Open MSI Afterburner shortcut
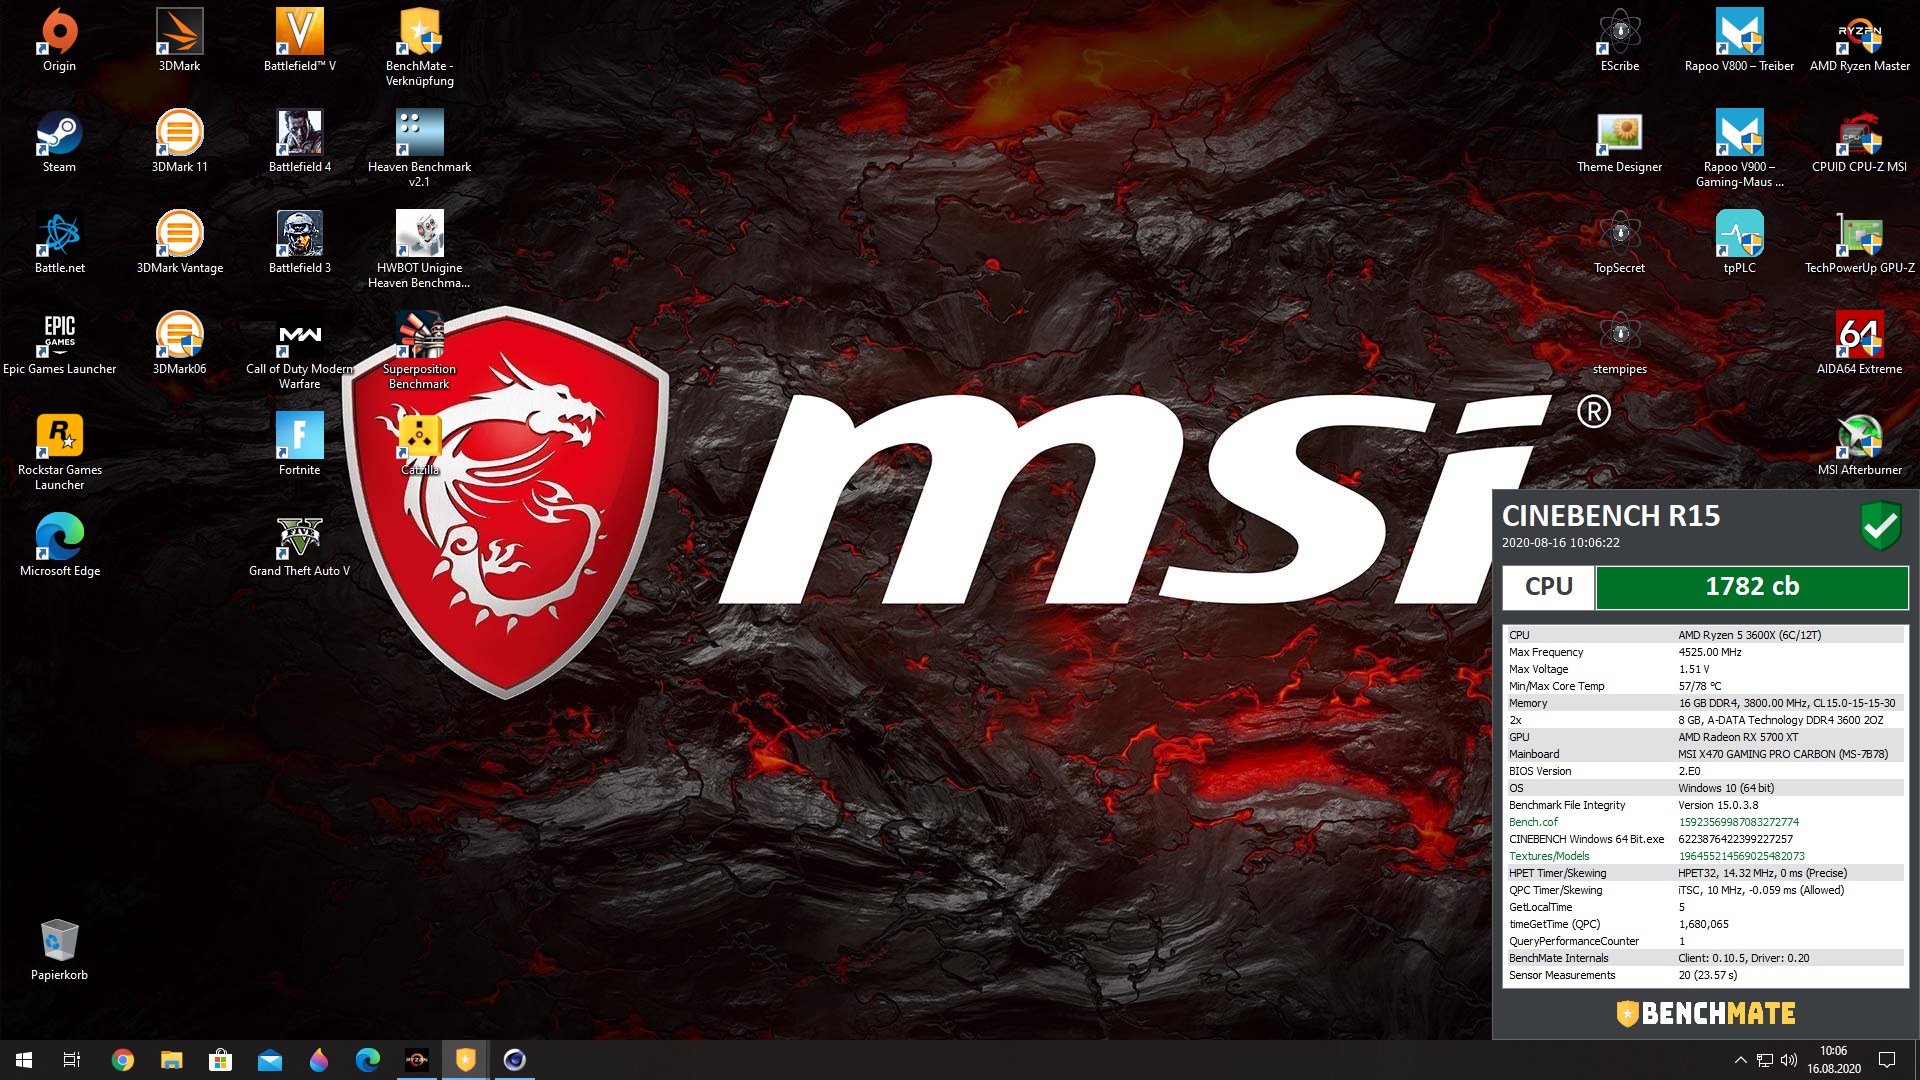Image resolution: width=1920 pixels, height=1080 pixels. (x=1860, y=445)
